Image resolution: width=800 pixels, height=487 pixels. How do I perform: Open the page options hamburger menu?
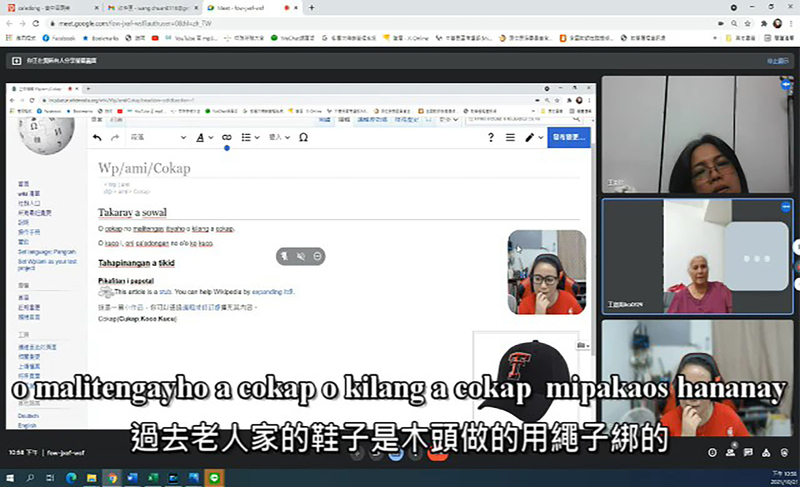tap(510, 137)
